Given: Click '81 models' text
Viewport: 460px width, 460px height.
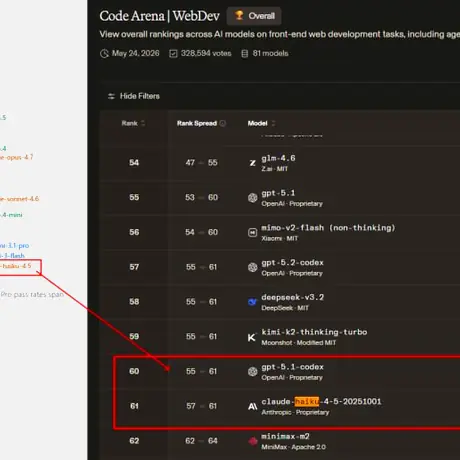Looking at the screenshot, I should [x=270, y=53].
